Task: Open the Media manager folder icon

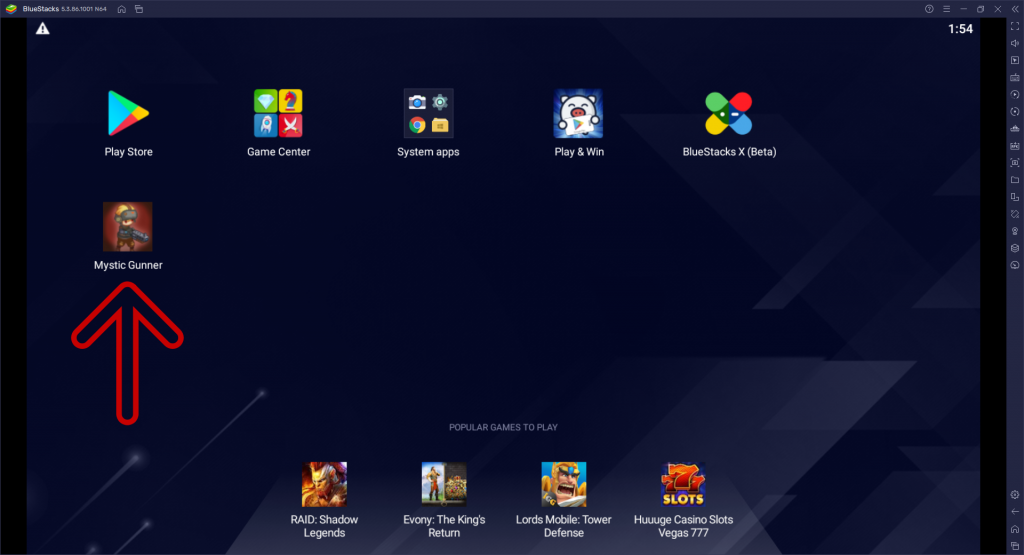Action: (1015, 180)
